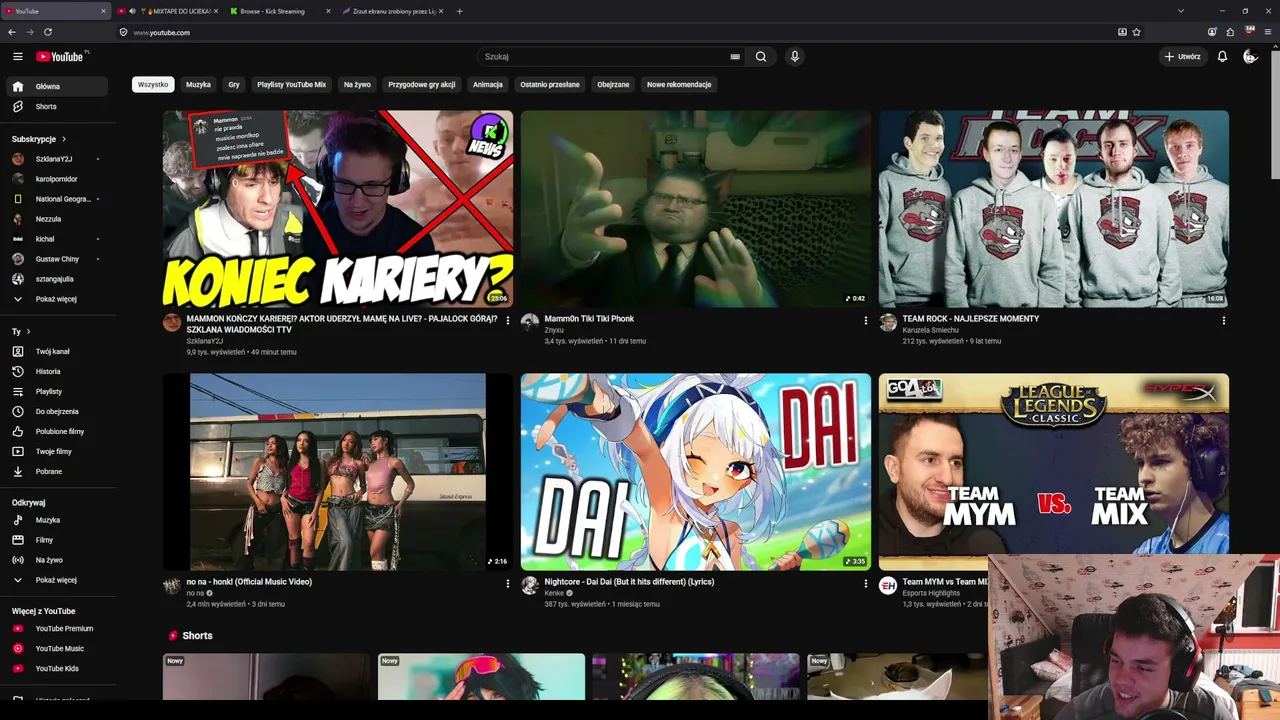Go back in browser
This screenshot has height=720, width=1280.
click(x=12, y=32)
